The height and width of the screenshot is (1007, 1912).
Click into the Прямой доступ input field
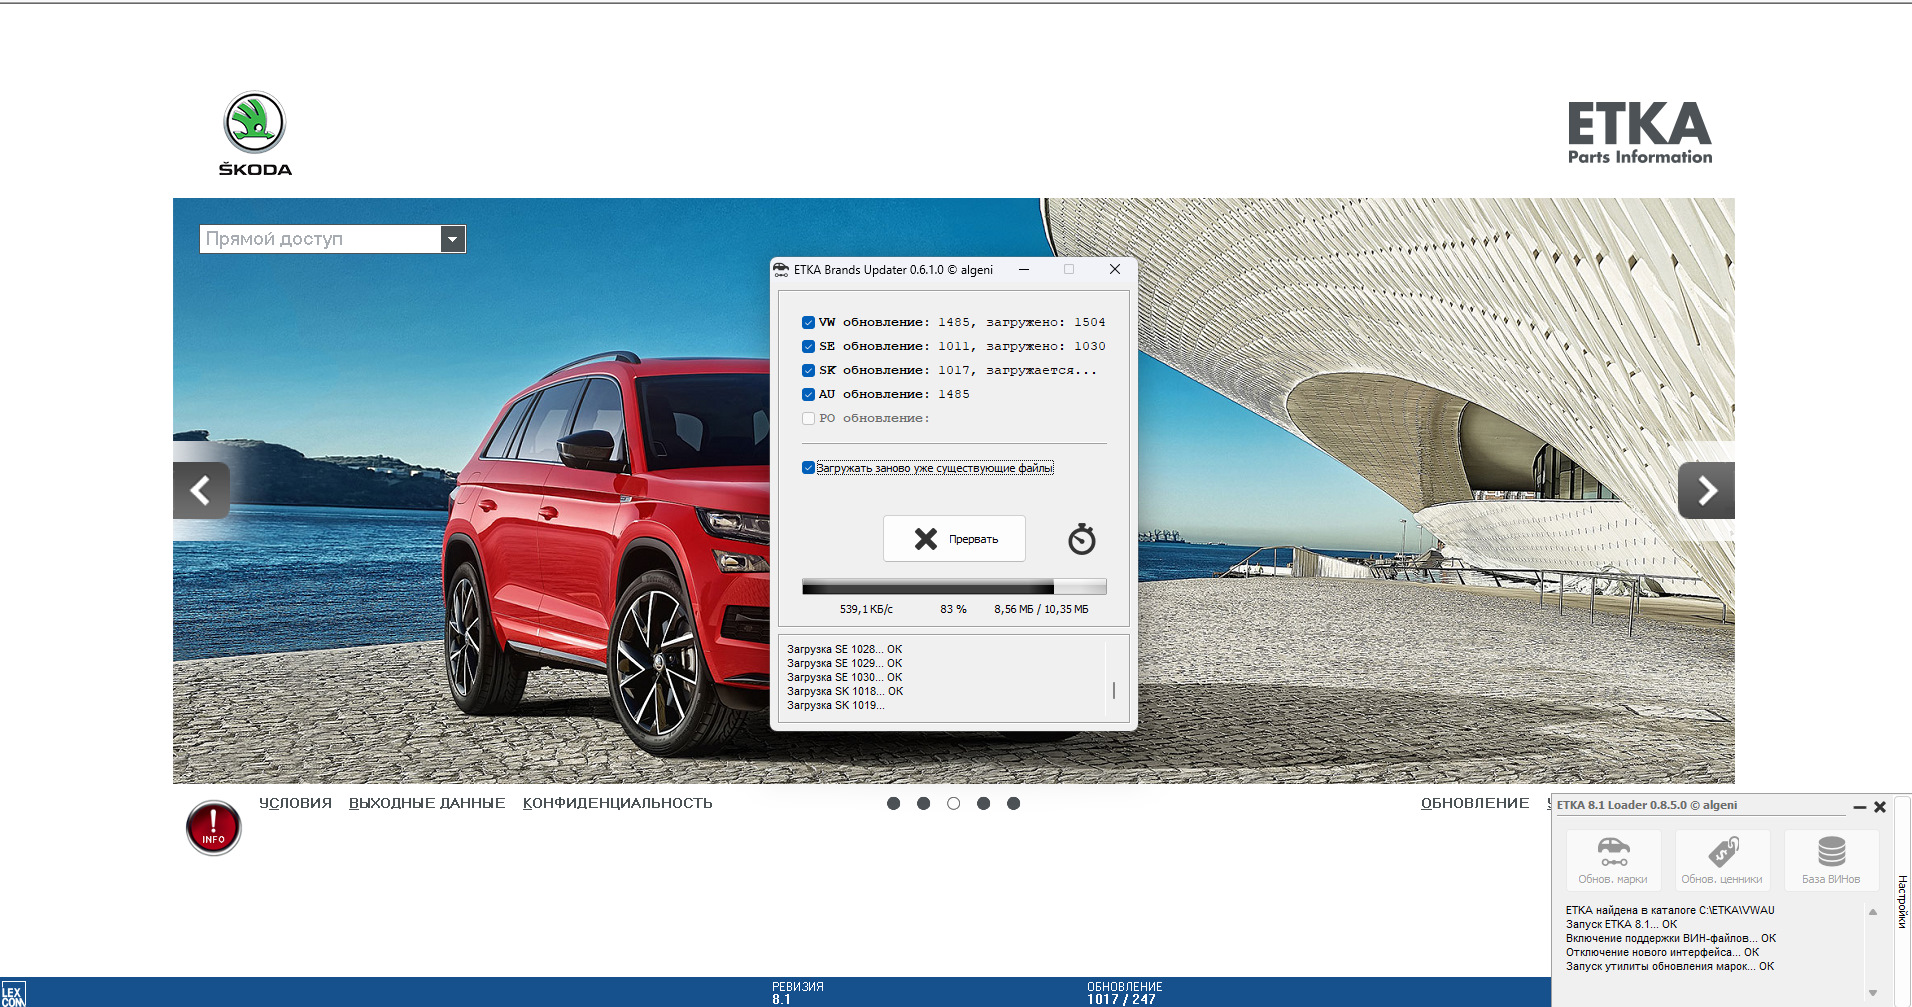tap(320, 239)
